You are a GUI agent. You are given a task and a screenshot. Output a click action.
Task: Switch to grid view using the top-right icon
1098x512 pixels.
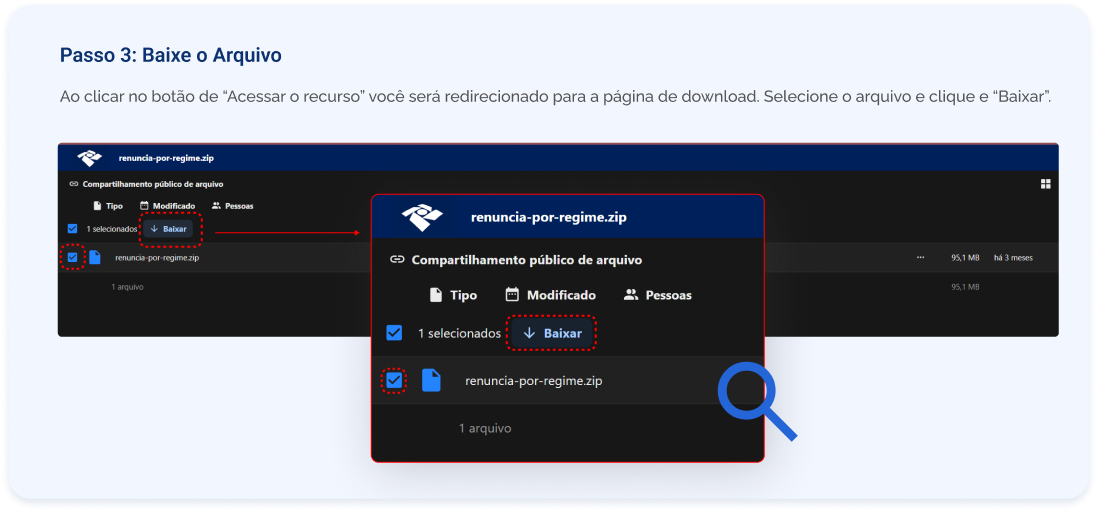click(x=1045, y=184)
